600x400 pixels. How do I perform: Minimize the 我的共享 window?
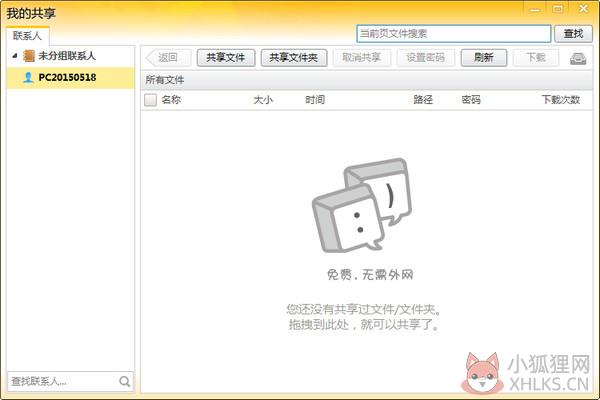(535, 9)
